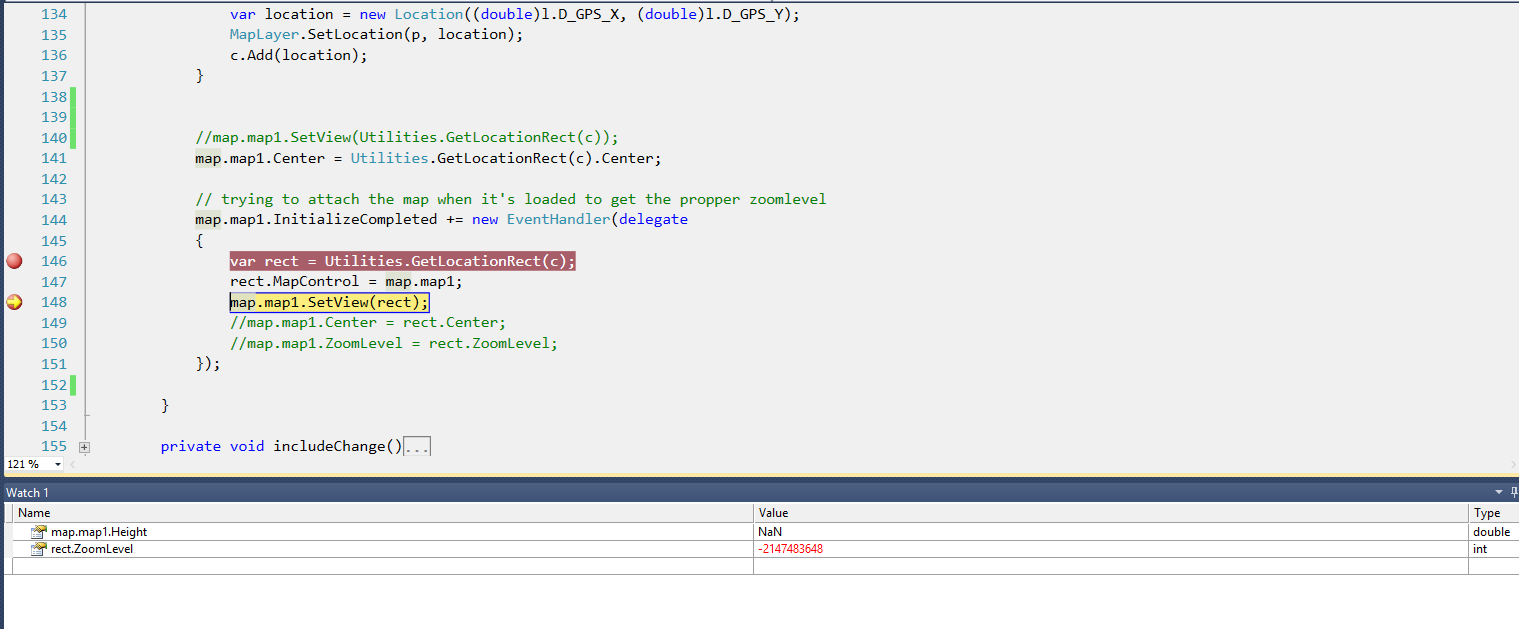The height and width of the screenshot is (629, 1519).
Task: Click 'InitializeCompleted' in line 144
Action: [x=355, y=220]
